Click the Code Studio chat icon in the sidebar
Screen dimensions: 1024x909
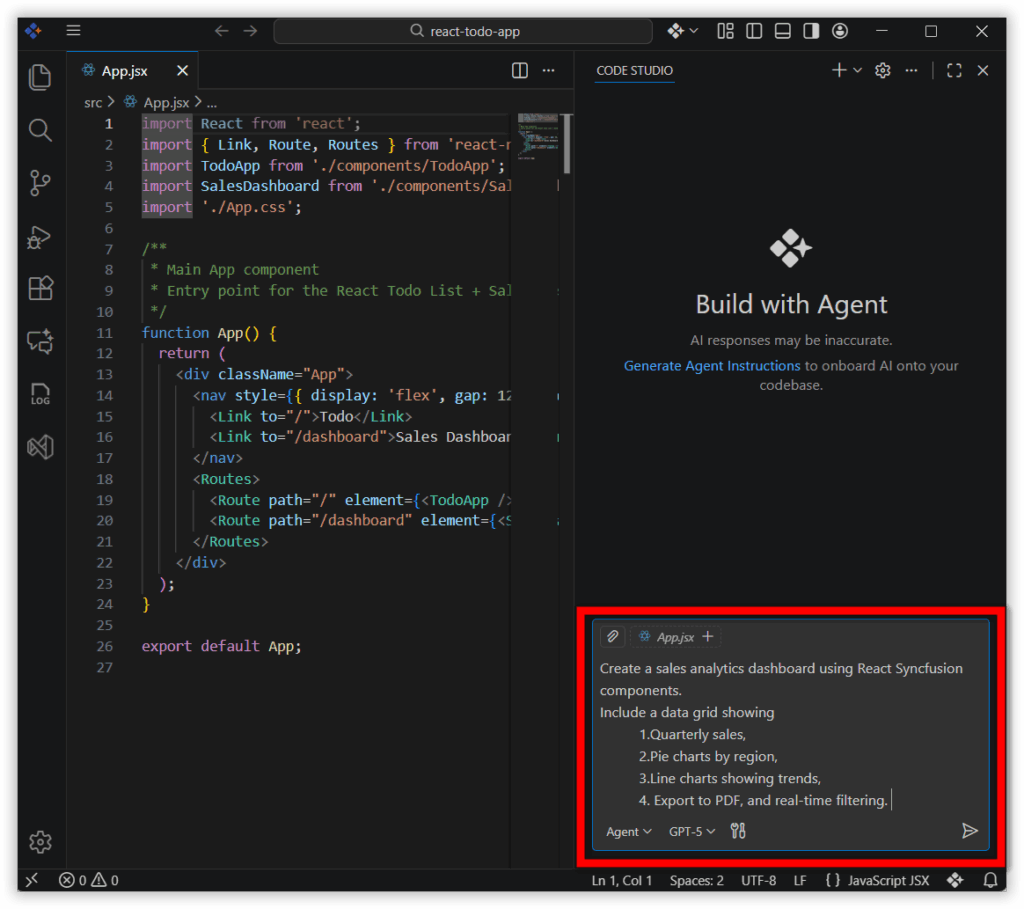pos(40,341)
